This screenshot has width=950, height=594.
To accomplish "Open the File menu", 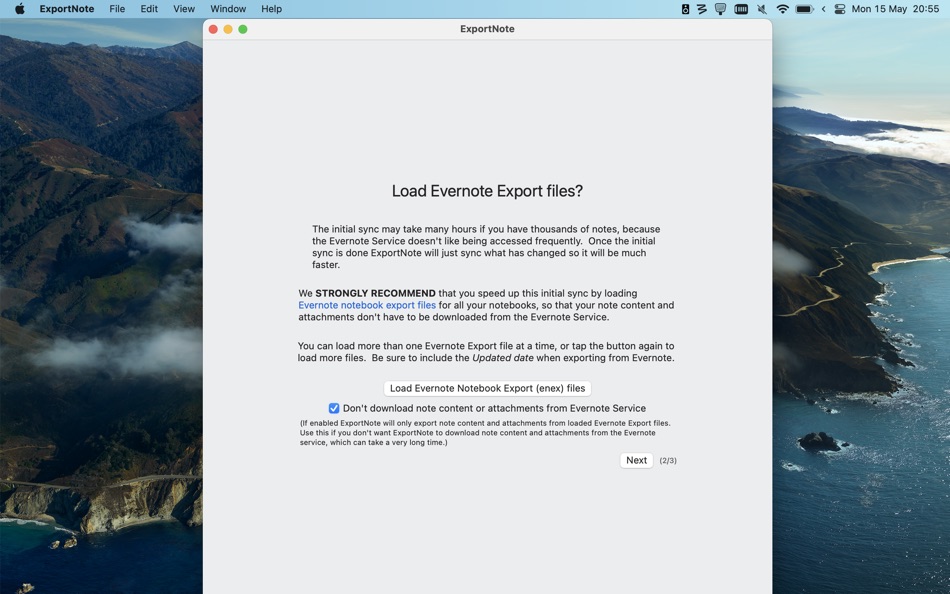I will pyautogui.click(x=117, y=9).
